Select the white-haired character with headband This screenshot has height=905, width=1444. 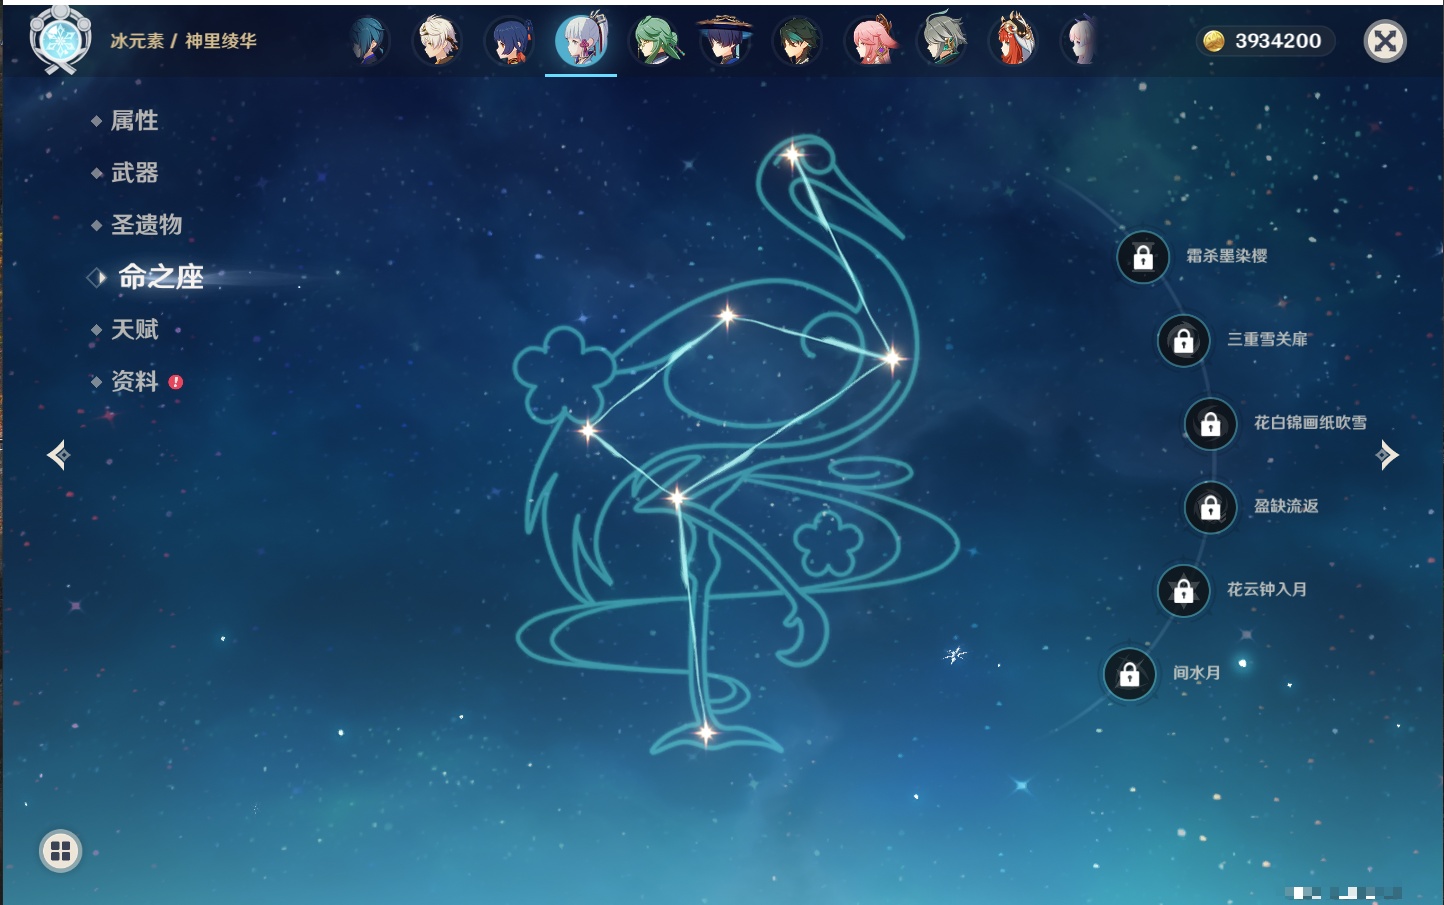click(438, 41)
